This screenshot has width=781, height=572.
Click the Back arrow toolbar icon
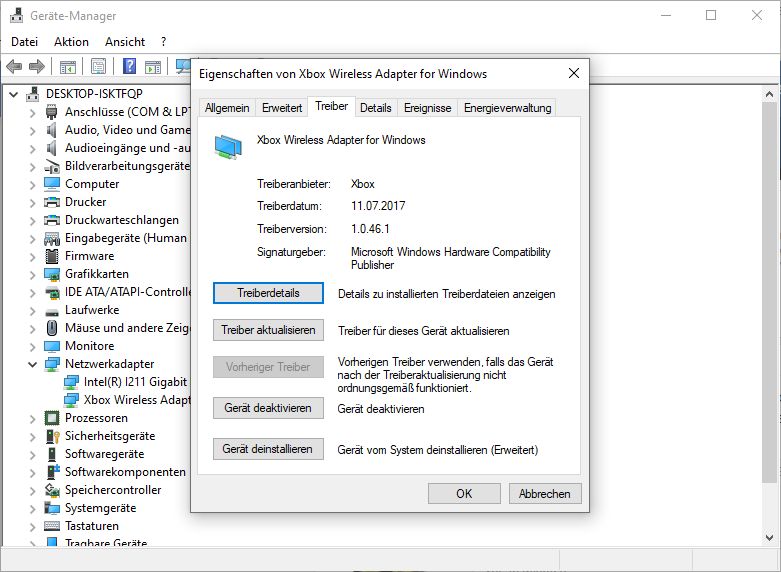pyautogui.click(x=14, y=66)
